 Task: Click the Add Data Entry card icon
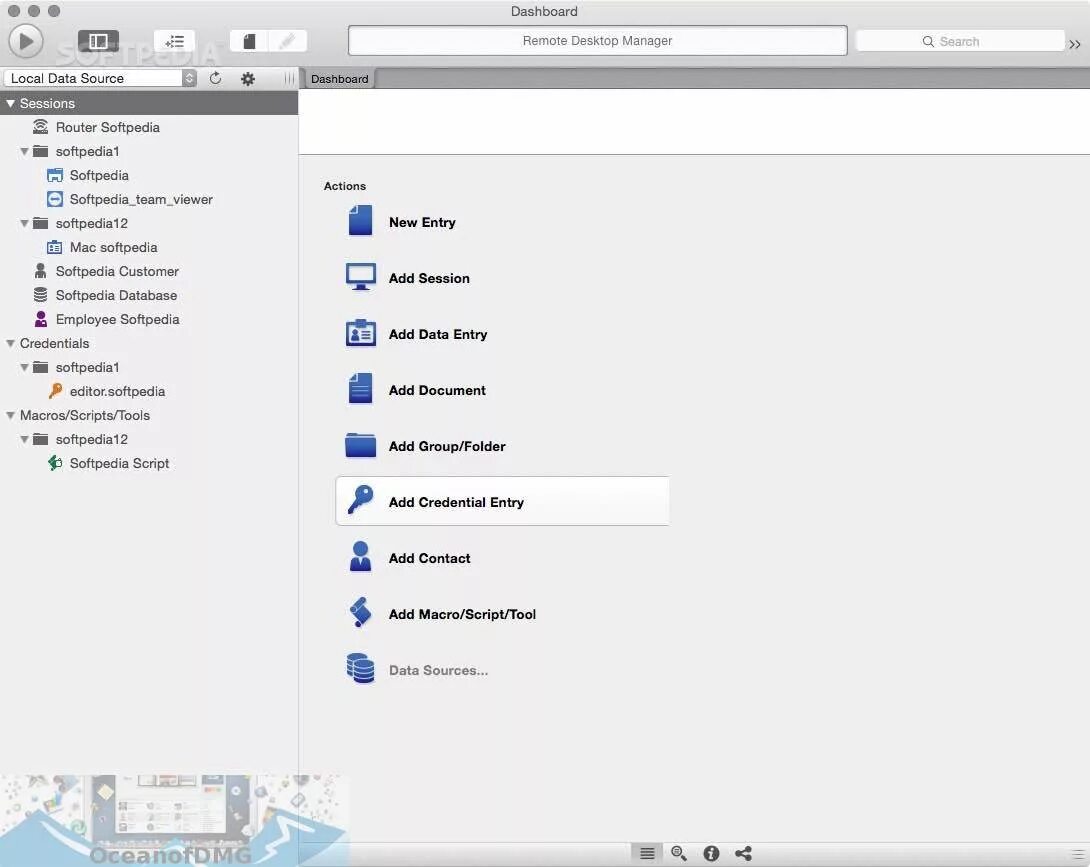coord(361,333)
